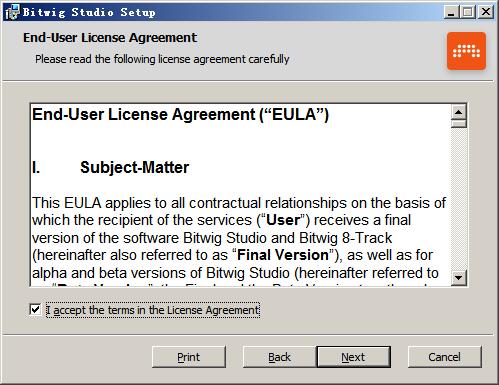The width and height of the screenshot is (499, 385).
Task: Click the 'I accept the terms' label text
Action: (x=153, y=310)
